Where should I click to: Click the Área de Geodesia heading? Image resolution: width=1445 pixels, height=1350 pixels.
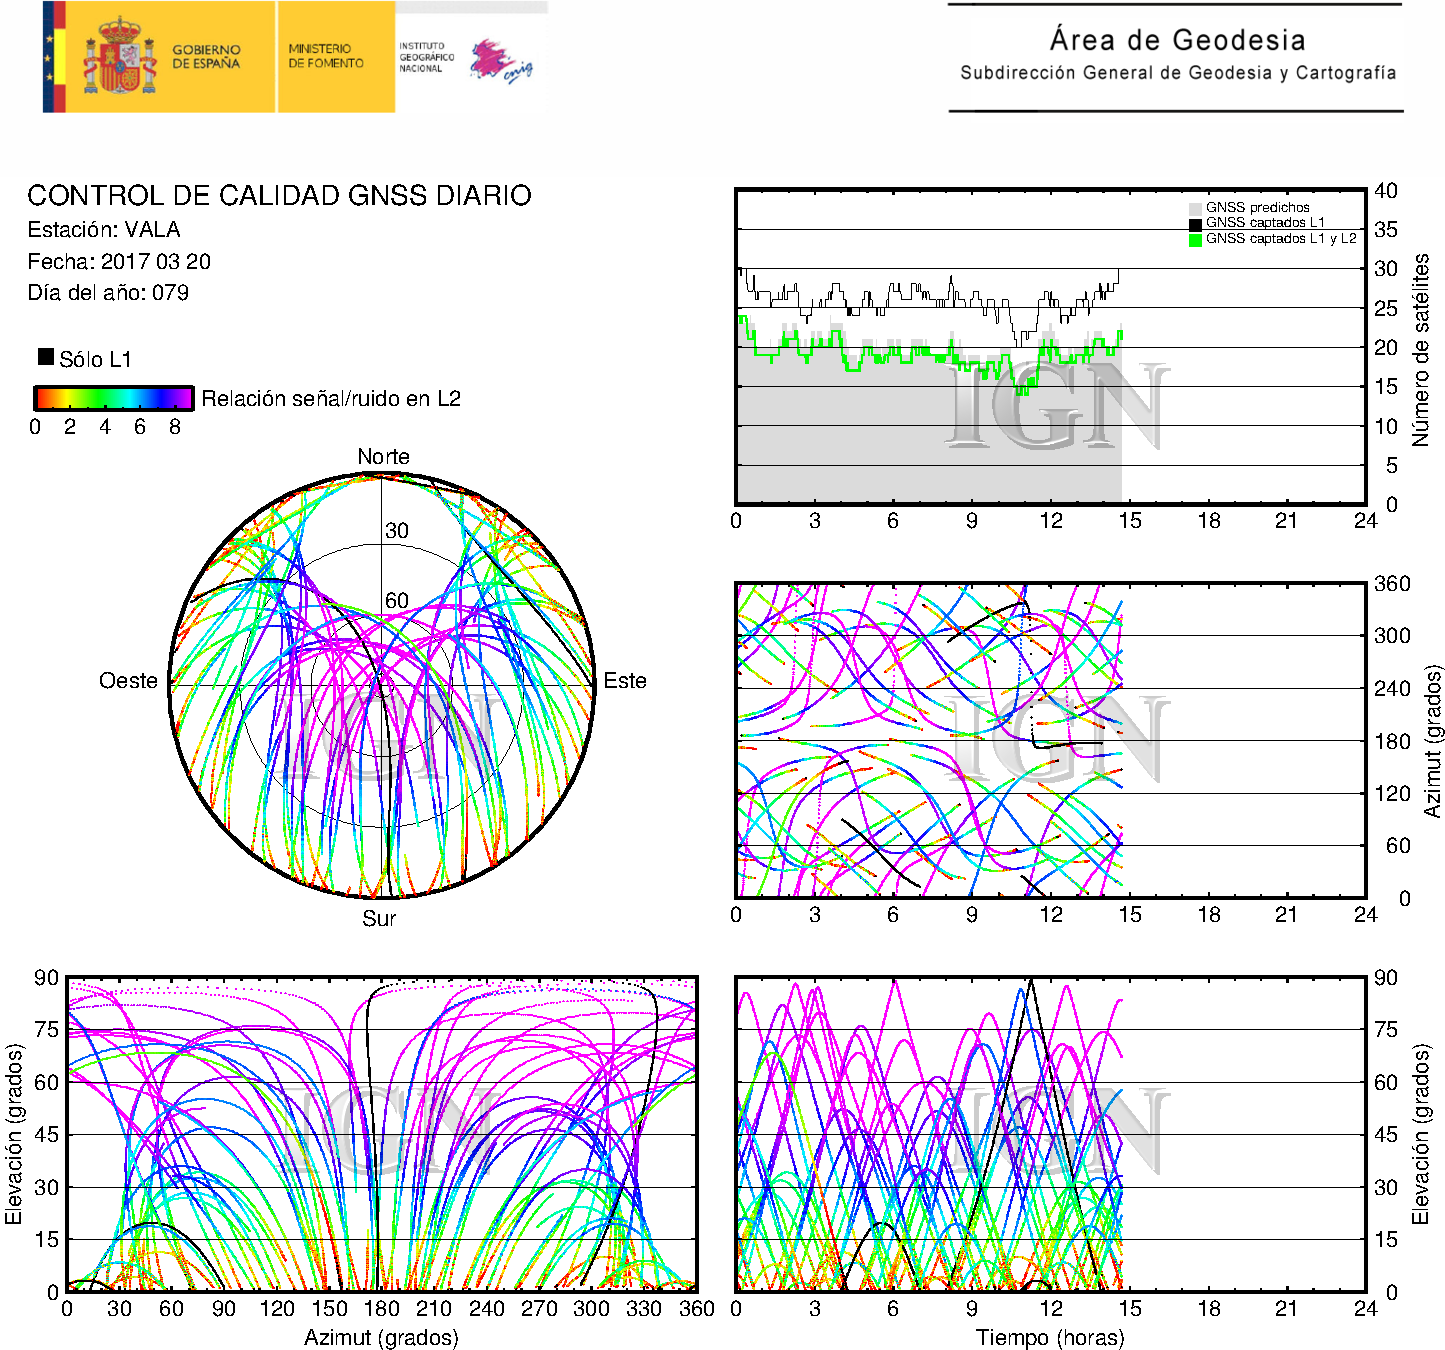pos(1177,40)
